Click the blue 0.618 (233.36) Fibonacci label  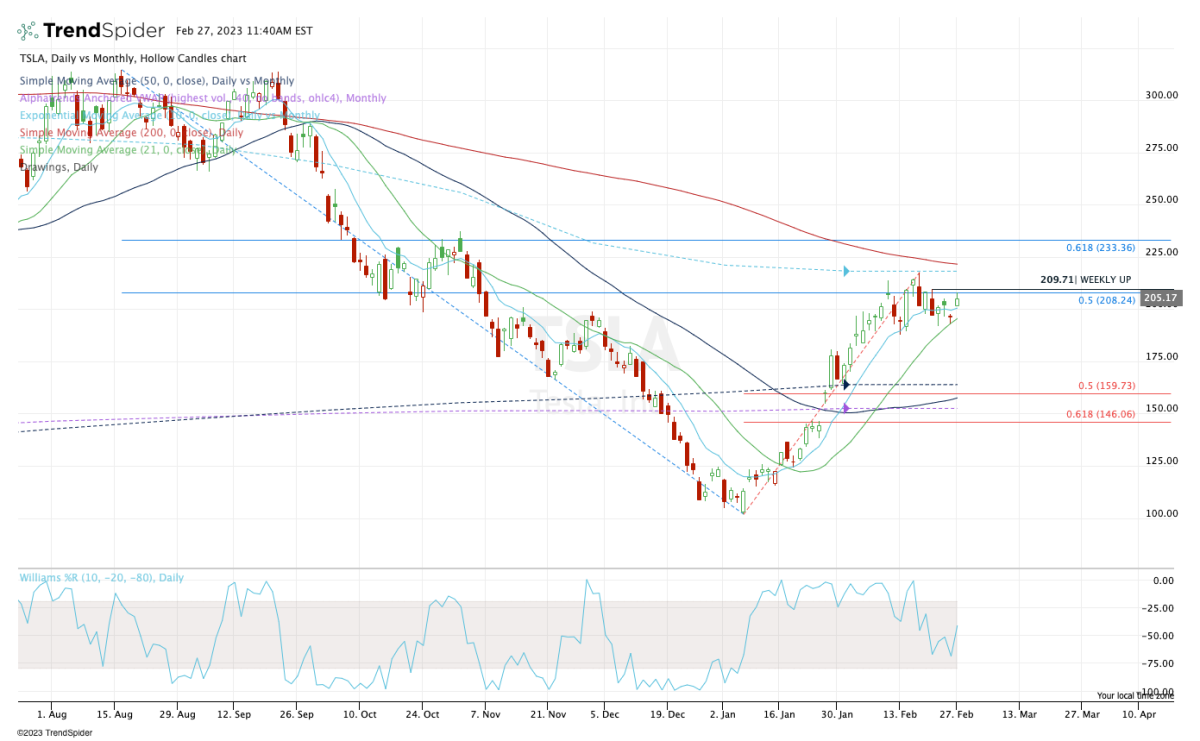click(1101, 247)
